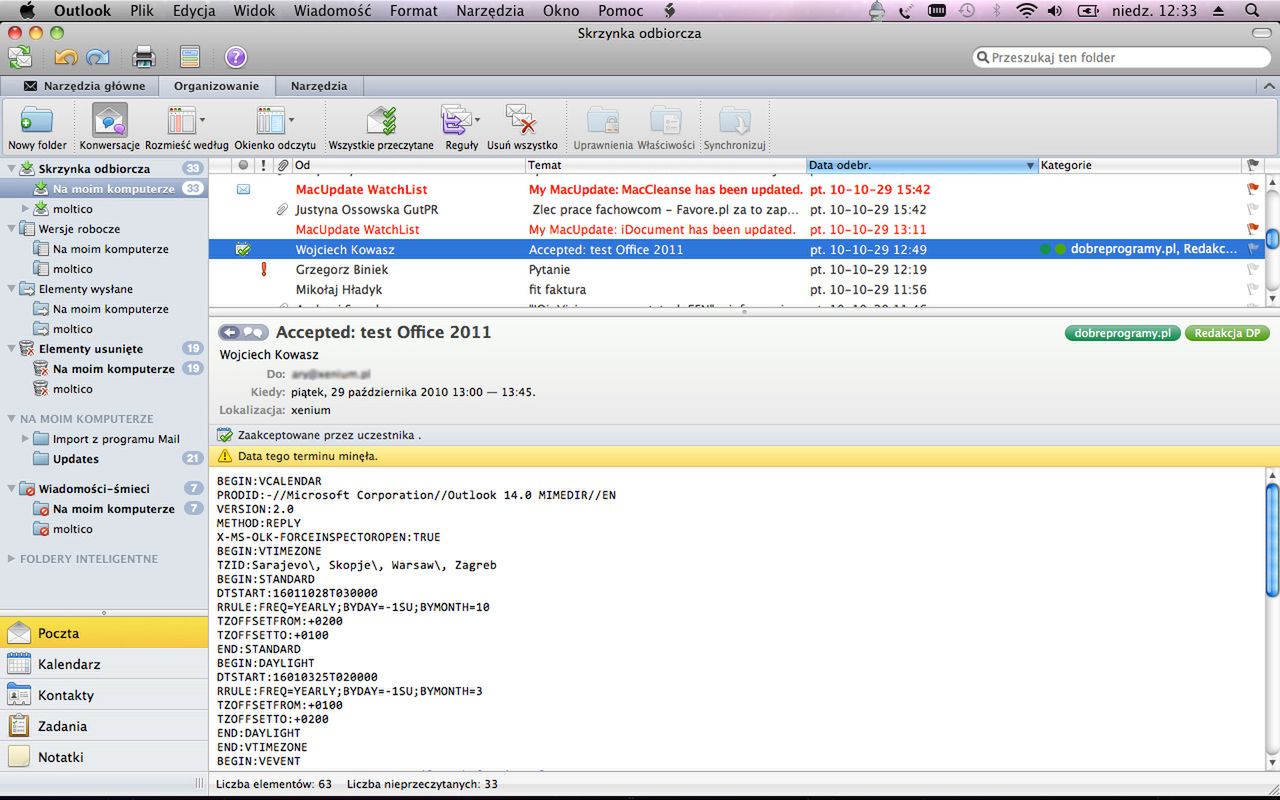Click the Wi-Fi icon in menu bar
The width and height of the screenshot is (1280, 800).
coord(1026,11)
